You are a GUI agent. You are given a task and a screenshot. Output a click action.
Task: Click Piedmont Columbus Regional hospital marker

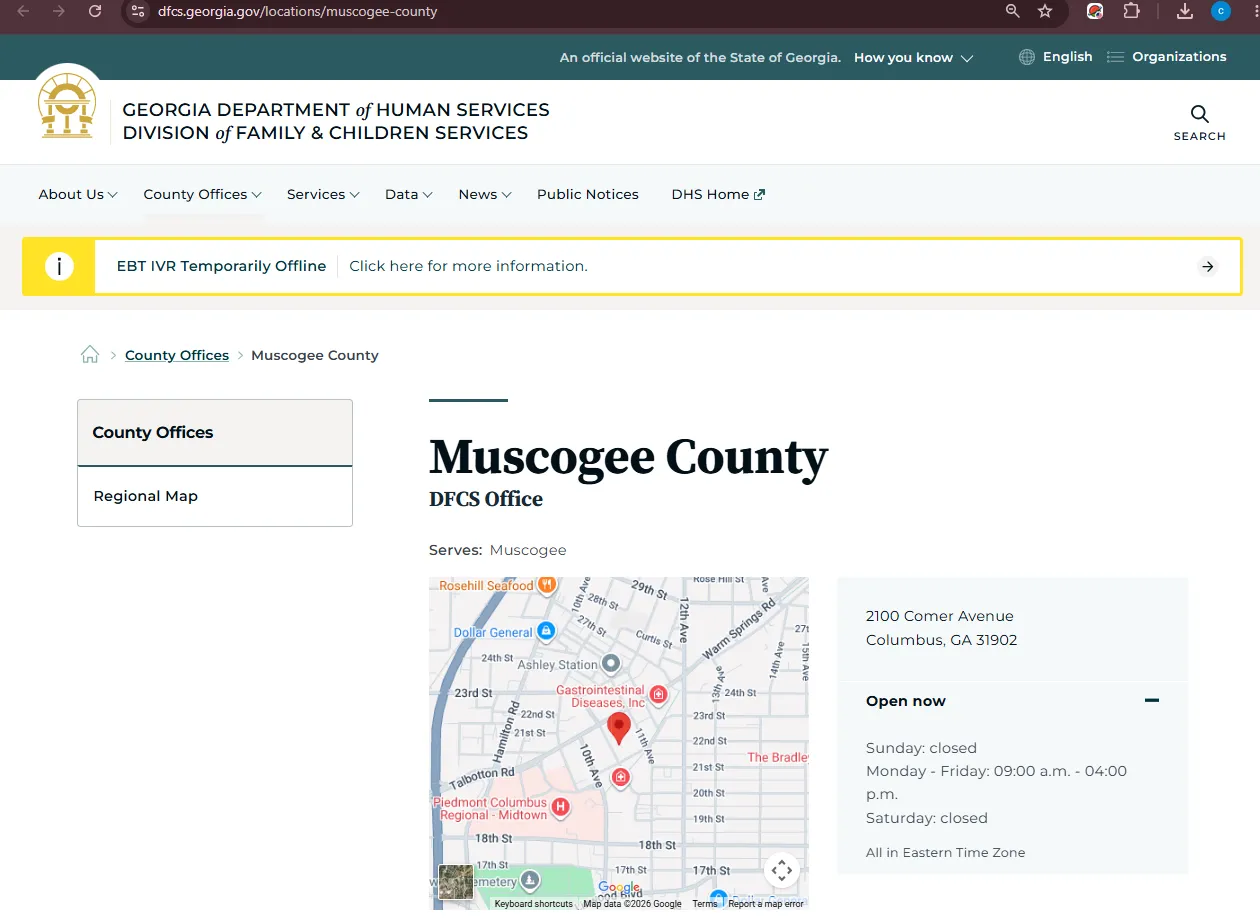point(561,806)
